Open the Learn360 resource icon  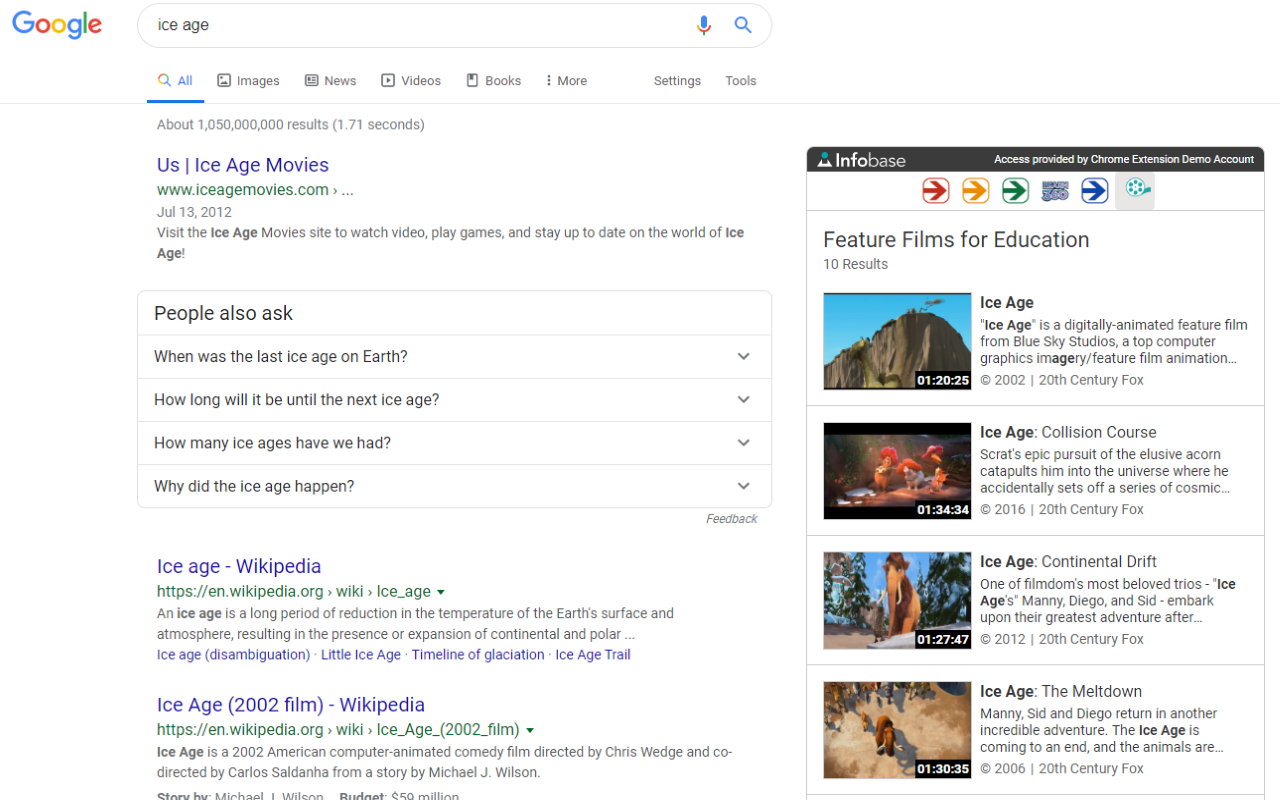(x=1054, y=190)
